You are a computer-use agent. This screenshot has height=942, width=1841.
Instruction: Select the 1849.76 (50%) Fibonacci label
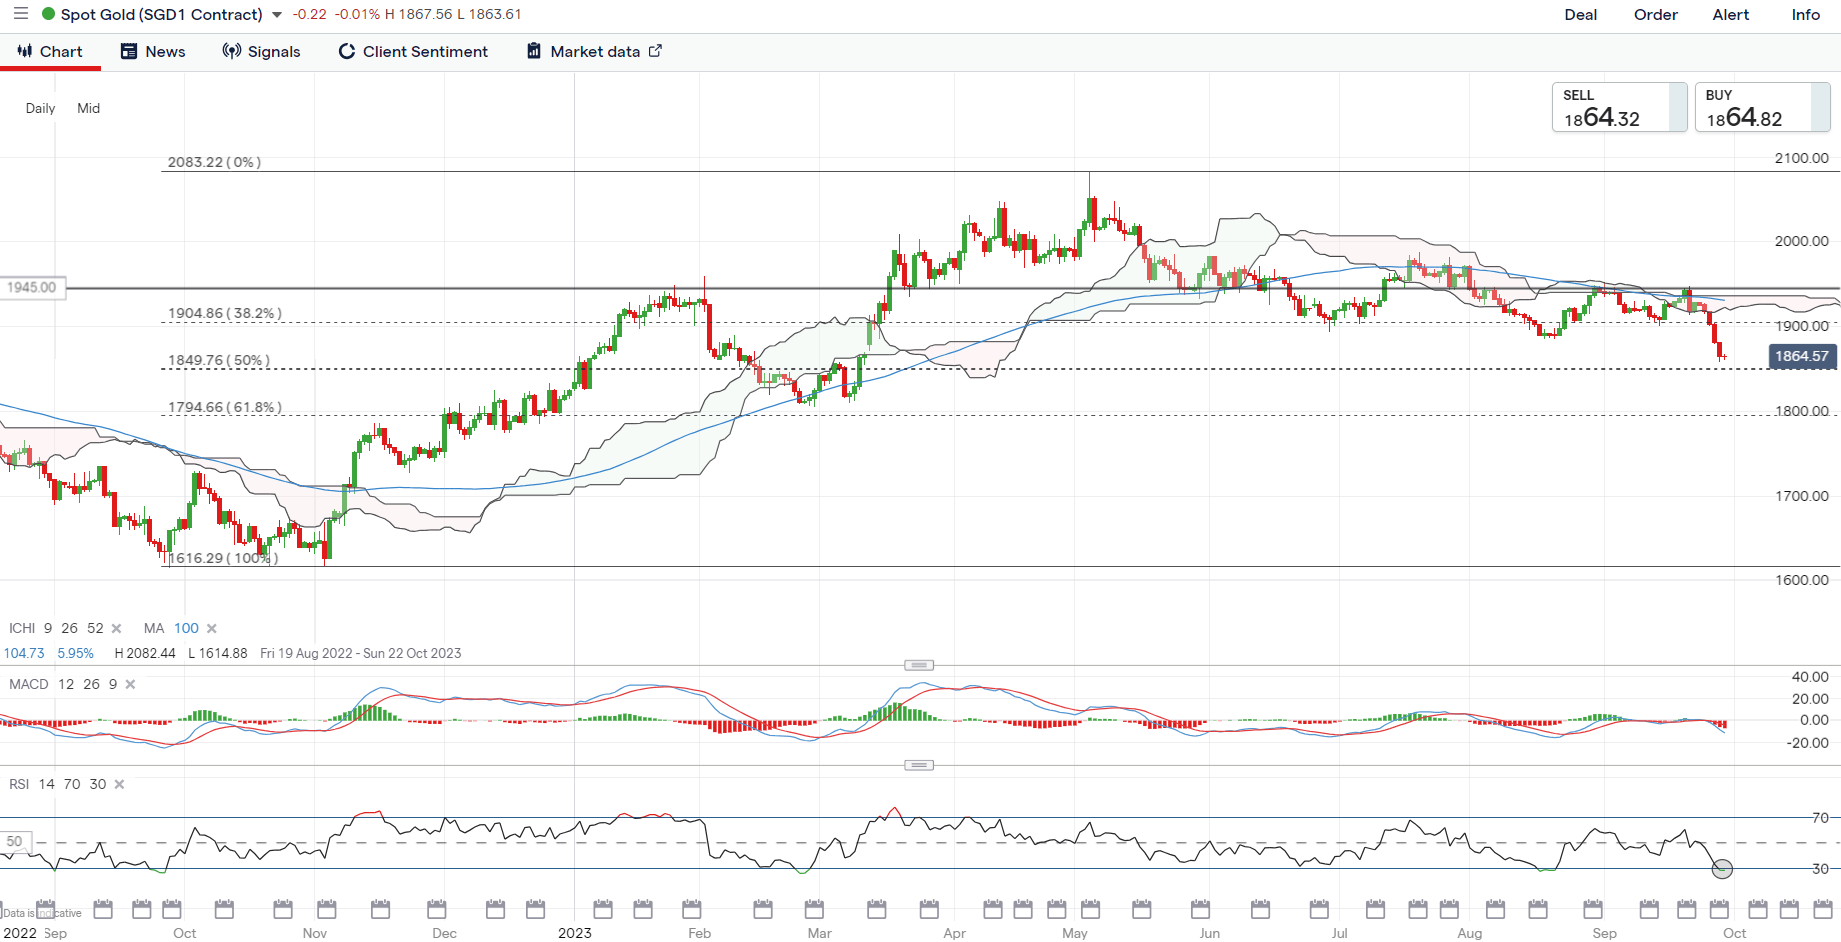[x=219, y=360]
